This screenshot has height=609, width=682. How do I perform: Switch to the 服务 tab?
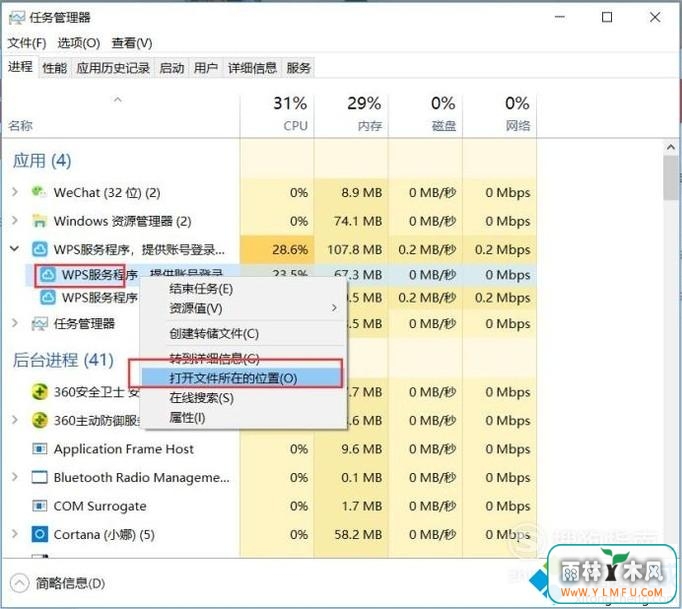click(298, 68)
